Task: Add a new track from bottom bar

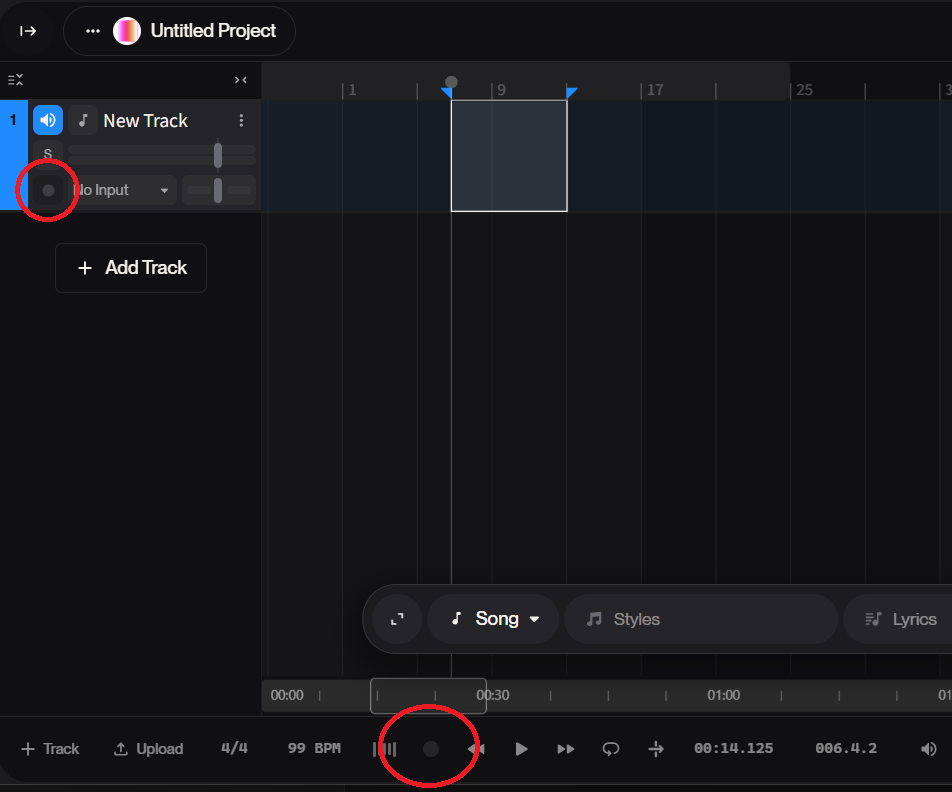Action: (50, 749)
